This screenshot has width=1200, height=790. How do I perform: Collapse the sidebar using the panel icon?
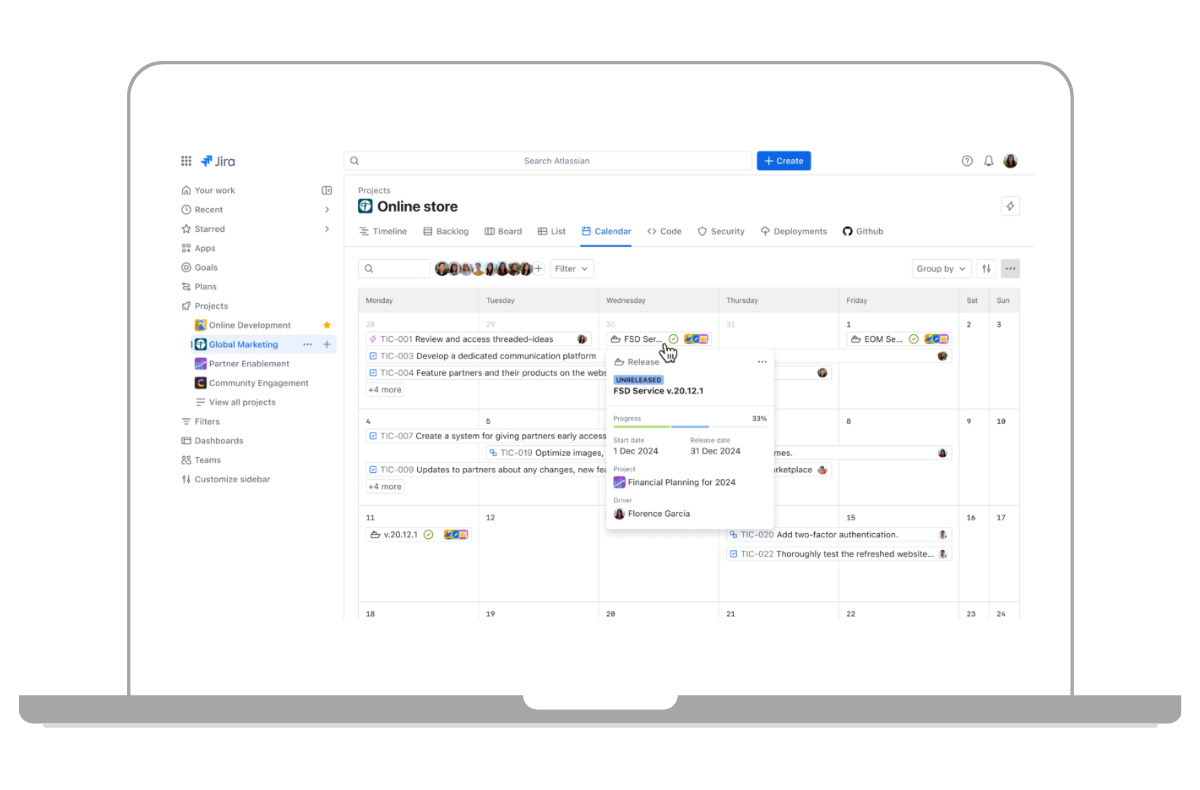click(x=327, y=190)
